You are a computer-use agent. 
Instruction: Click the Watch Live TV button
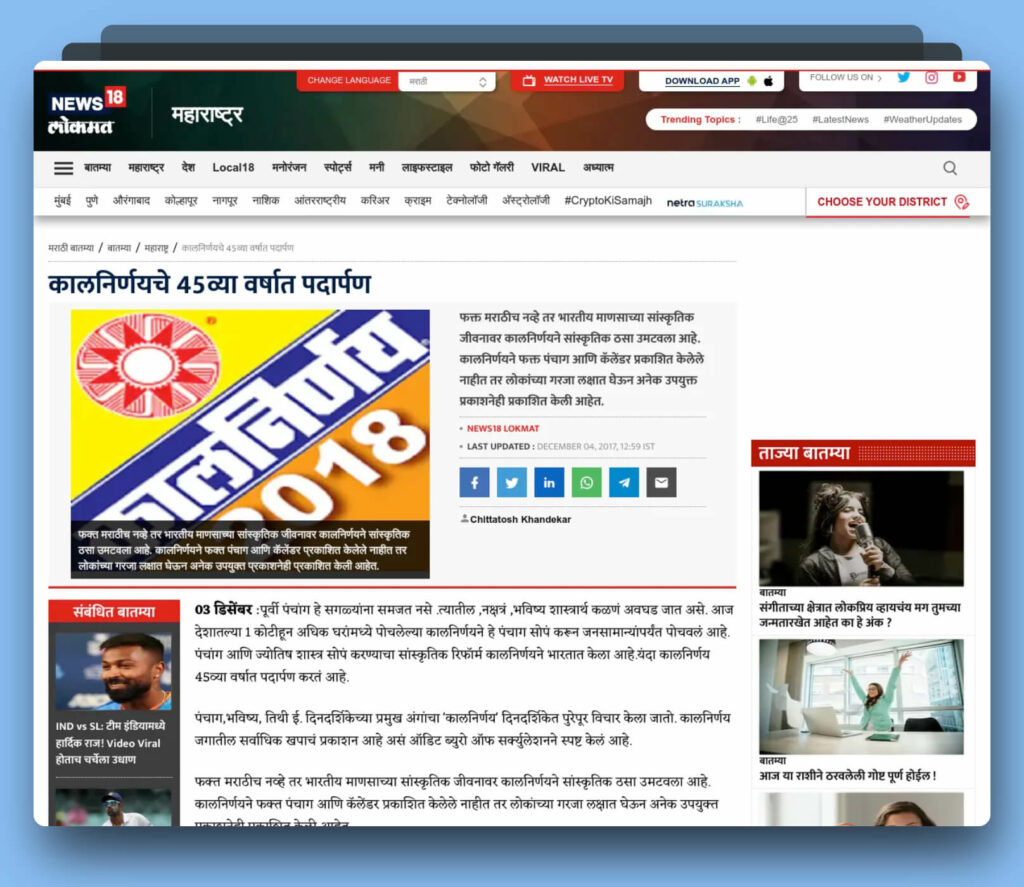[568, 80]
